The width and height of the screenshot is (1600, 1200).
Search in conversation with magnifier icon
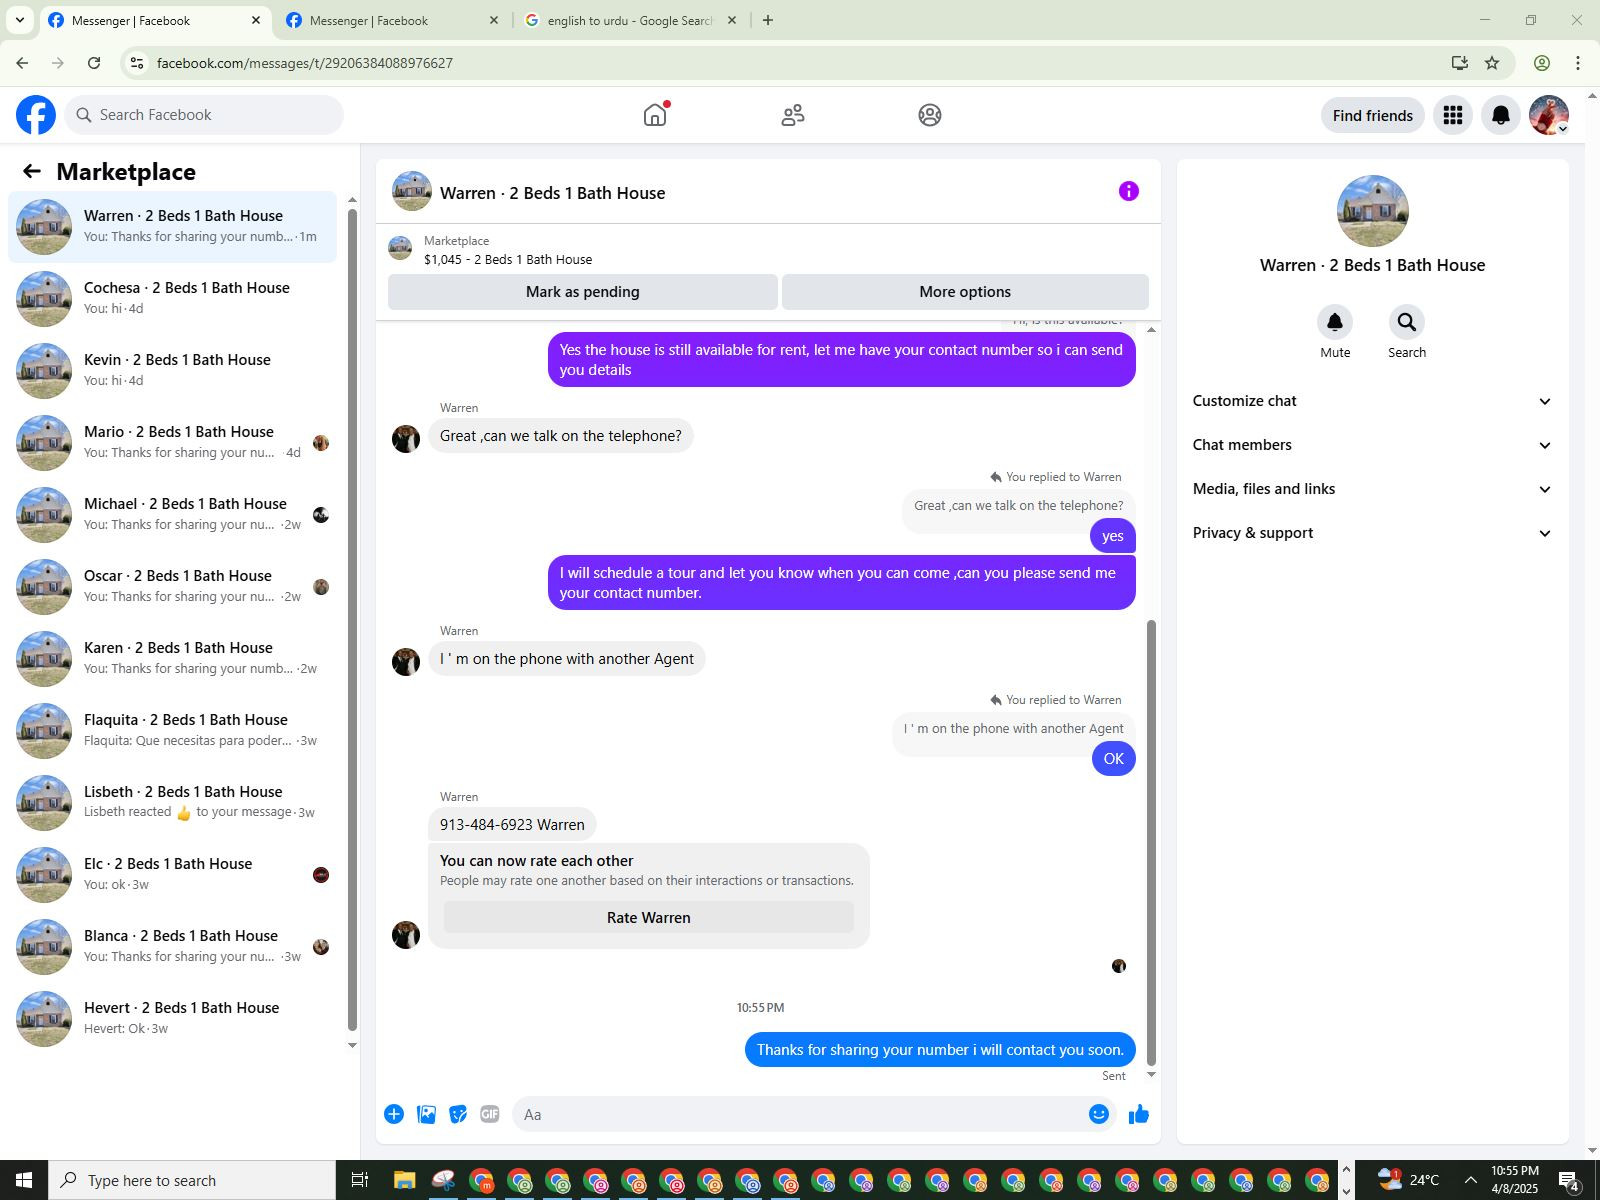click(1407, 322)
